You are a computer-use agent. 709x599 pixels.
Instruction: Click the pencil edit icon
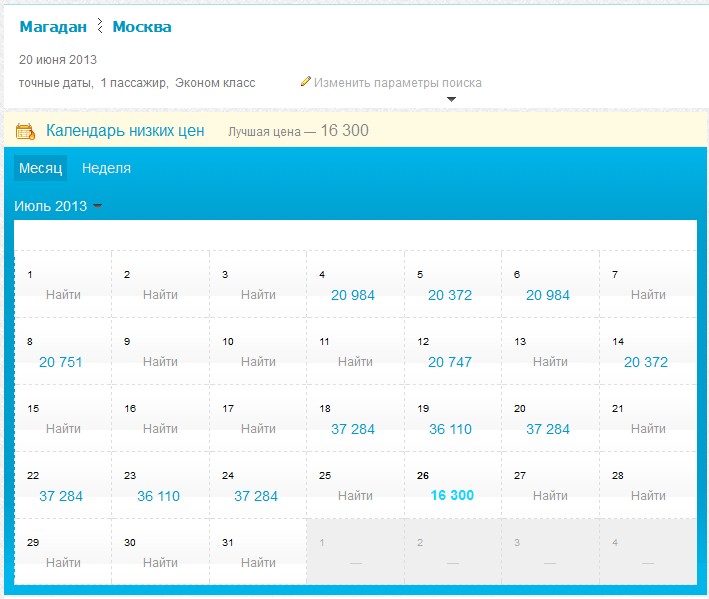[x=306, y=82]
